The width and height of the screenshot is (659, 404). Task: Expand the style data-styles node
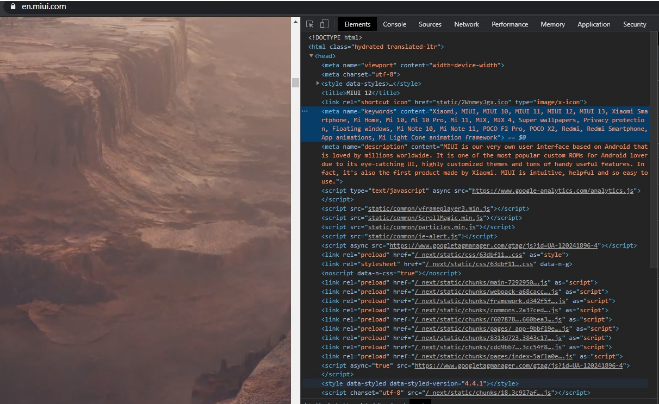[x=318, y=83]
